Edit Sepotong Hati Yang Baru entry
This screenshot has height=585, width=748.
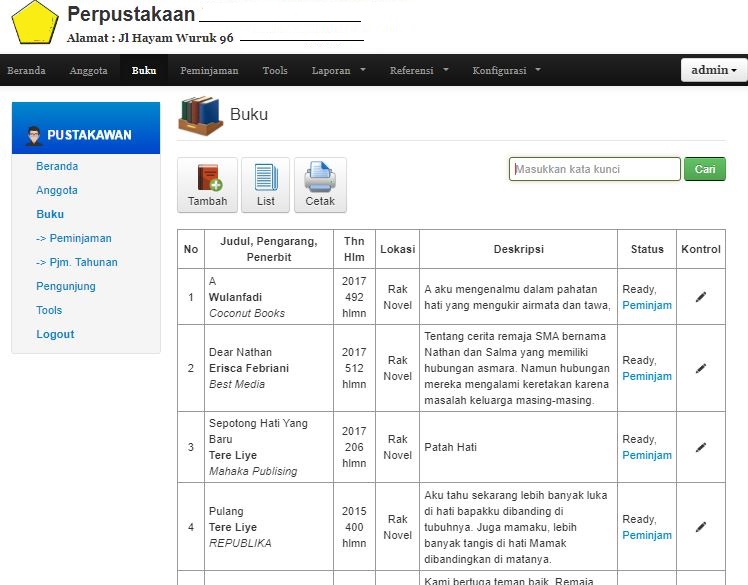coord(701,447)
